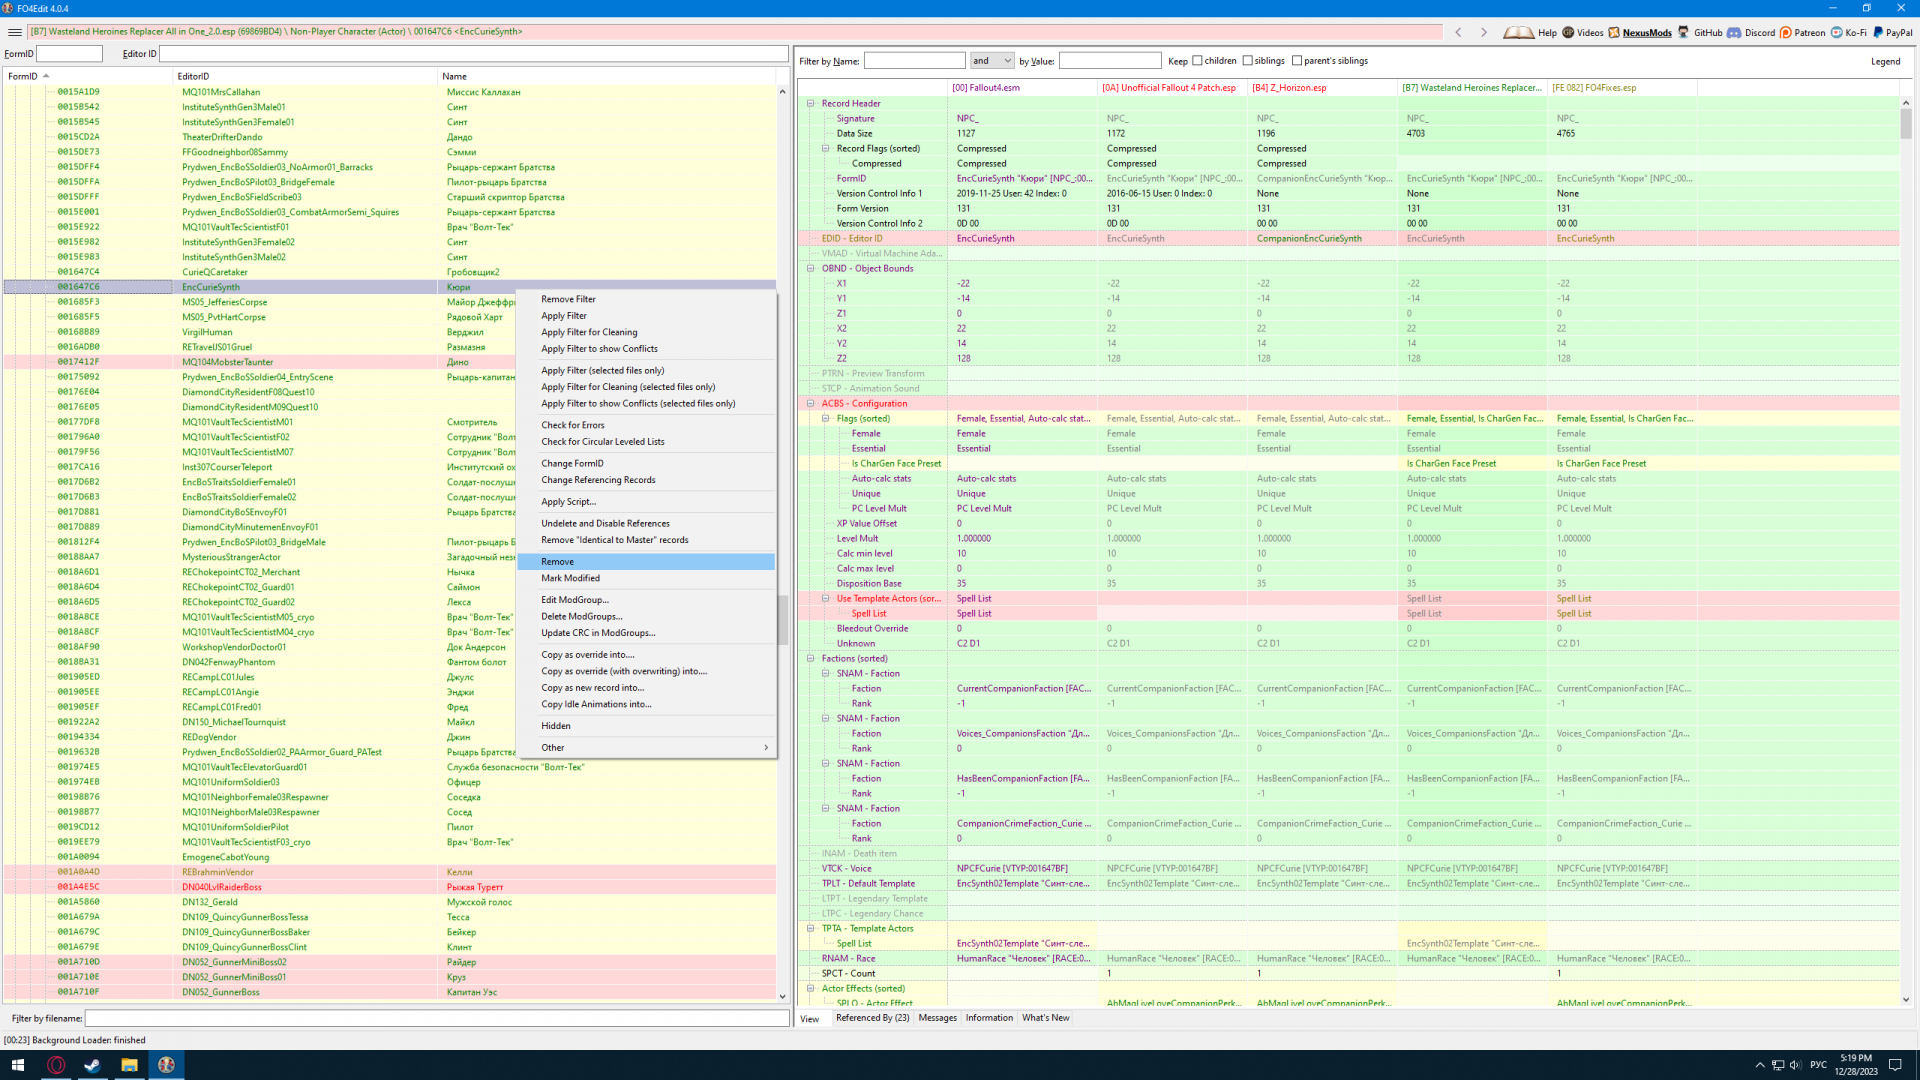Switch to the Messages tab
The height and width of the screenshot is (1080, 1920).
(937, 1018)
